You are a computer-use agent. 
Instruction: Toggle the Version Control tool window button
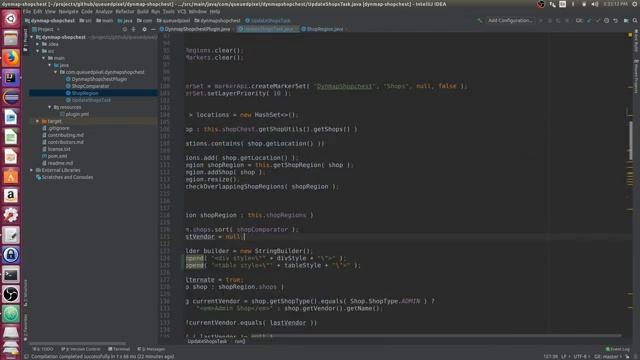tap(81, 349)
